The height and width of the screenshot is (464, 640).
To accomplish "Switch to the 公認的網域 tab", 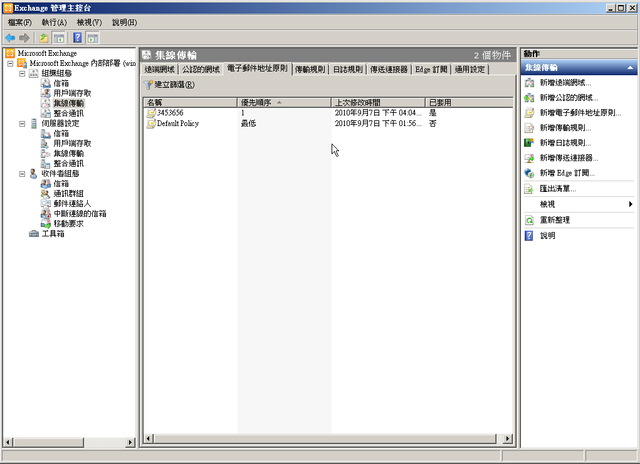I will tap(201, 69).
